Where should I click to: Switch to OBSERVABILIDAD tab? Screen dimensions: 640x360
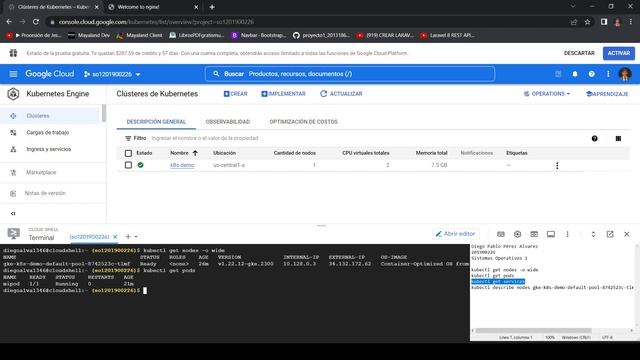(228, 122)
